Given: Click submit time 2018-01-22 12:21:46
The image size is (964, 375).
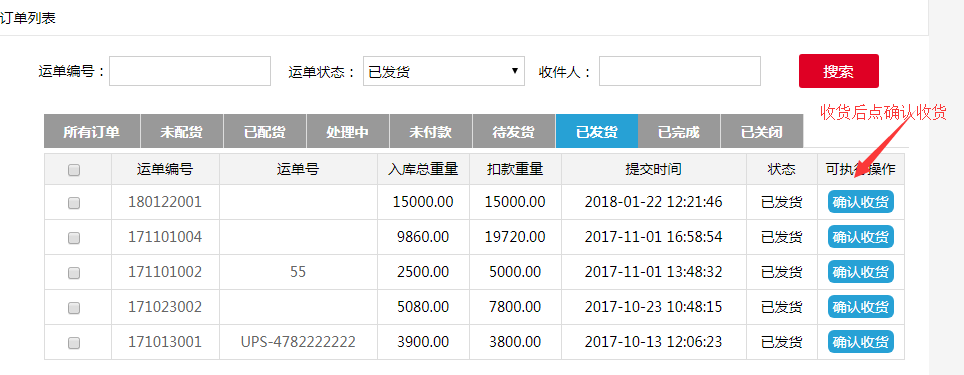Looking at the screenshot, I should [x=654, y=202].
